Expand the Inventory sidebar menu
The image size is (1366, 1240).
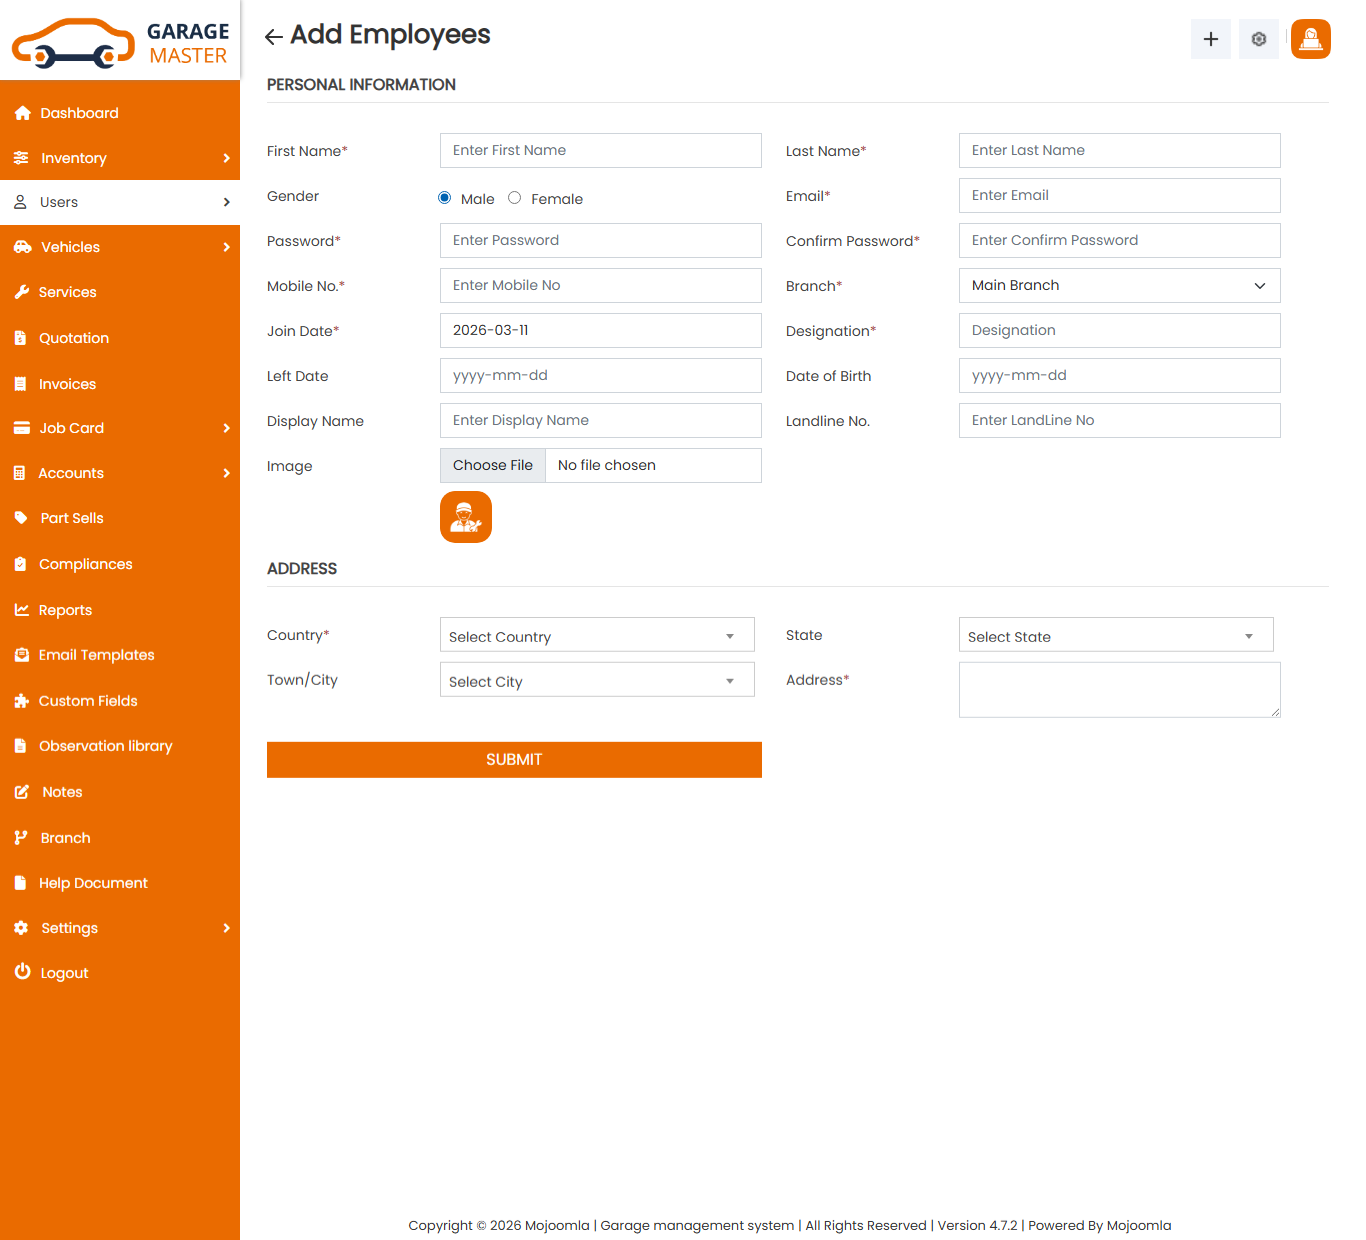[120, 158]
